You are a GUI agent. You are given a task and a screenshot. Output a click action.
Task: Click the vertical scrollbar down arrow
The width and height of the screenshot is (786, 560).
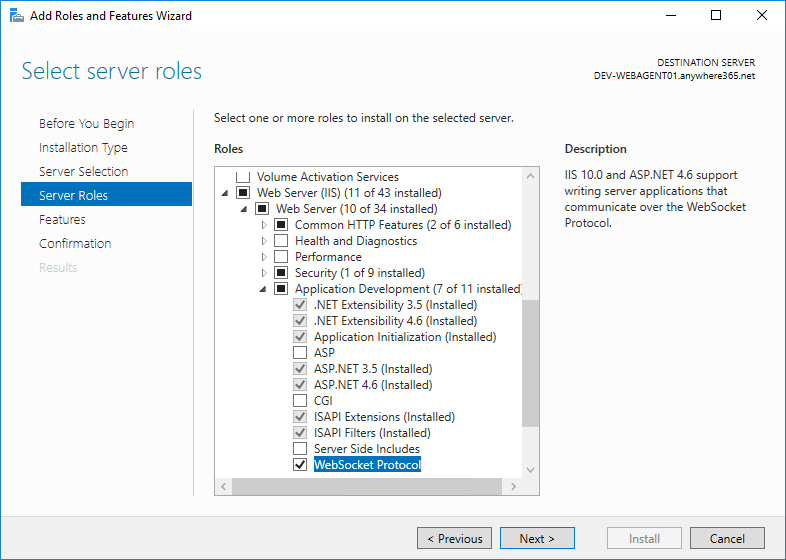530,470
